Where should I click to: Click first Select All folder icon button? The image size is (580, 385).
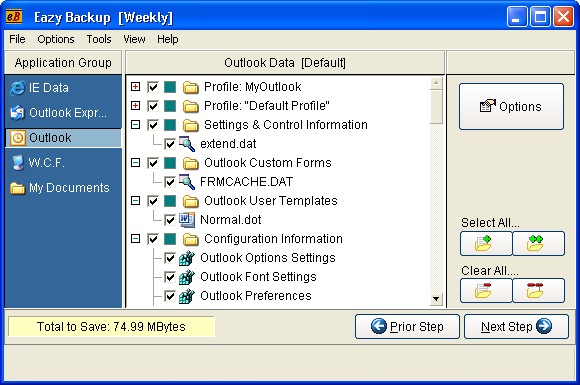point(486,243)
